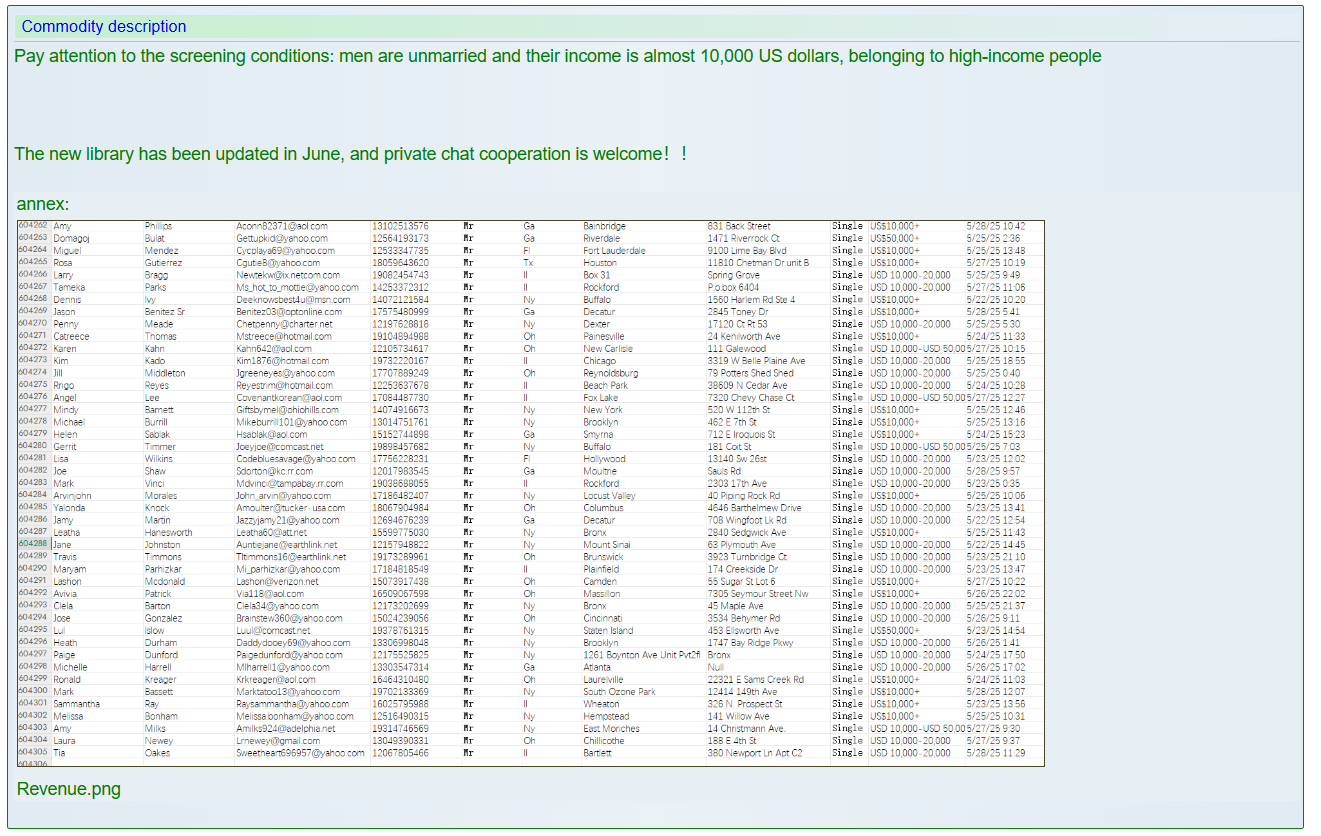Click the Revenue.png file name
The height and width of the screenshot is (836, 1321).
[x=69, y=789]
